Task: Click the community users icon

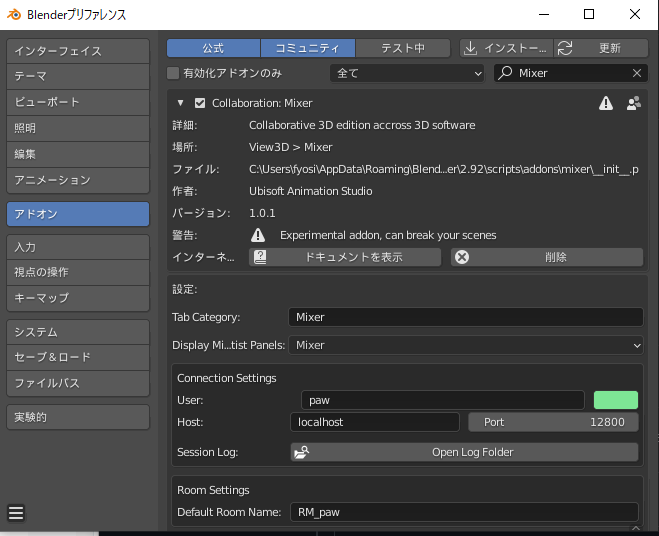Action: point(634,103)
